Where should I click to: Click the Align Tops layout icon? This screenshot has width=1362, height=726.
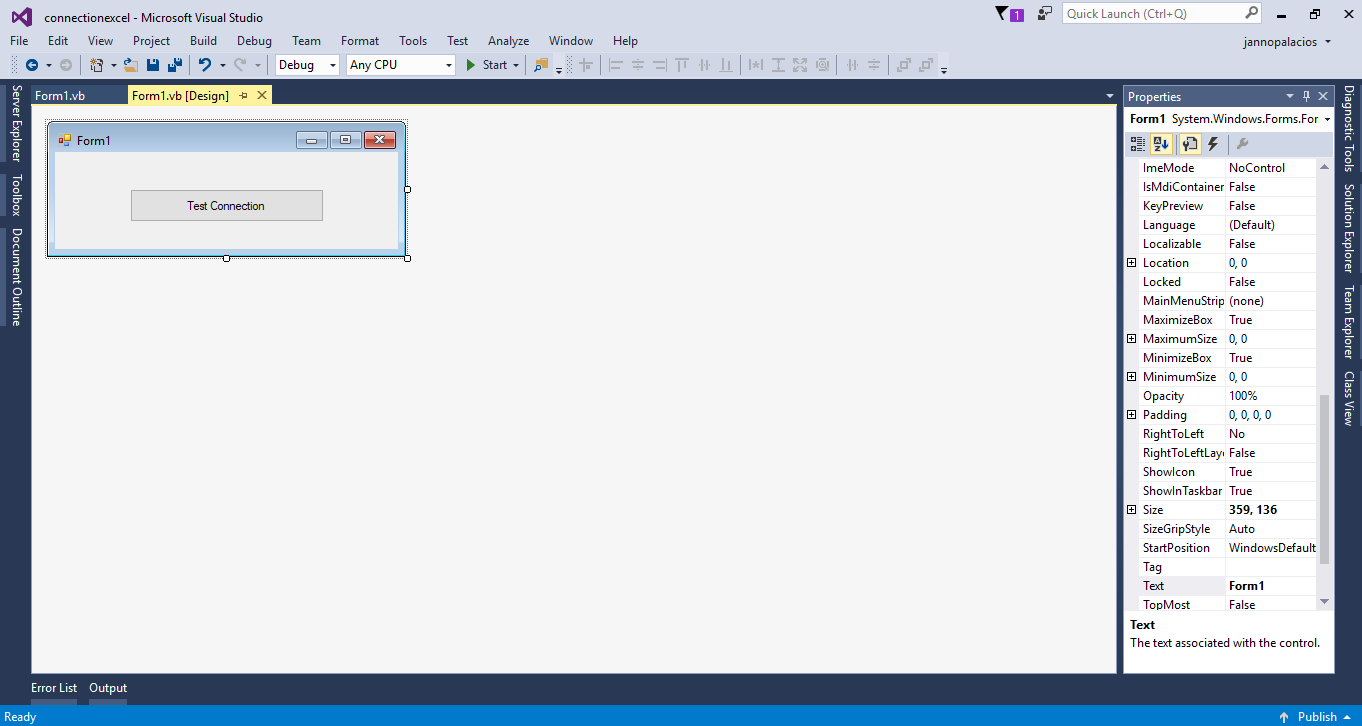[x=682, y=65]
